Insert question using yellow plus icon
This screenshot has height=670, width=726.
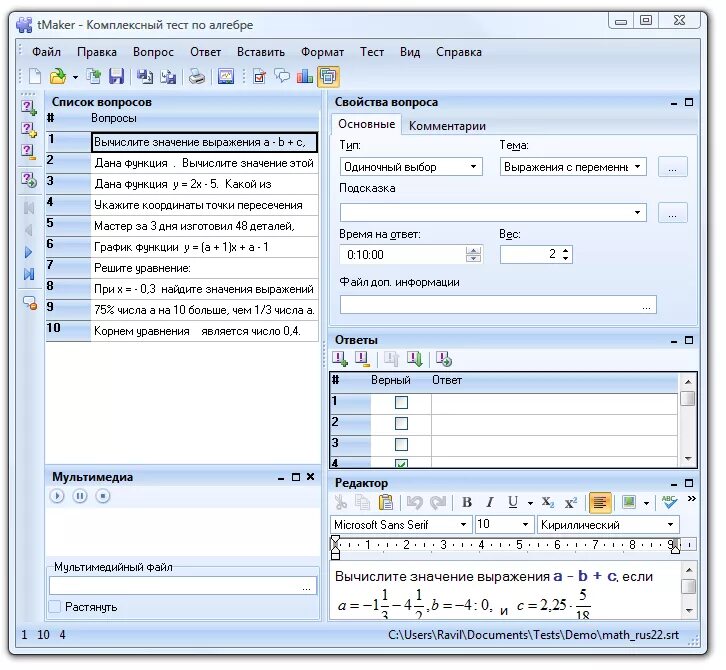pyautogui.click(x=29, y=130)
